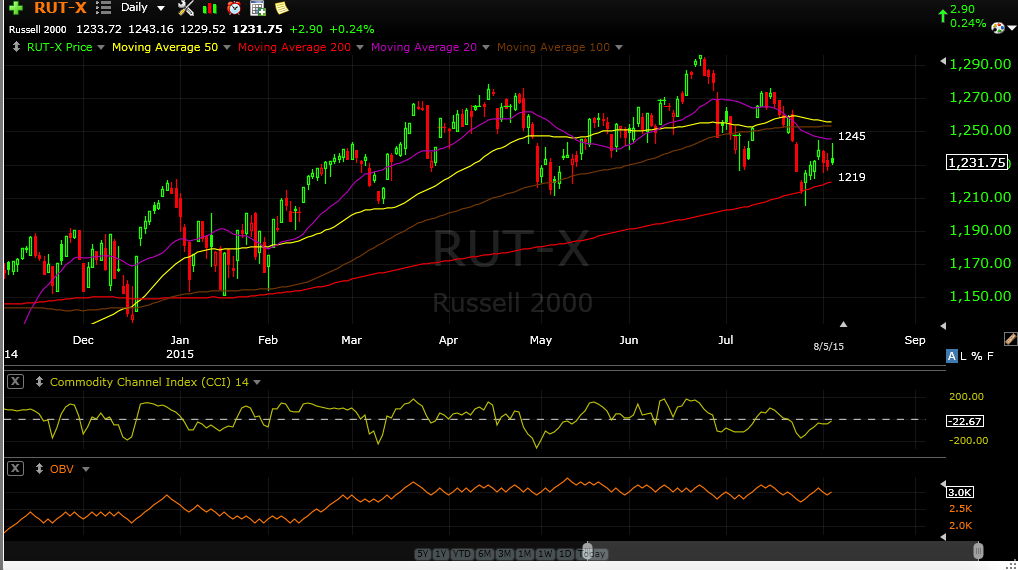This screenshot has width=1018, height=570.
Task: Click the RUT-X ticker symbol
Action: coord(60,8)
